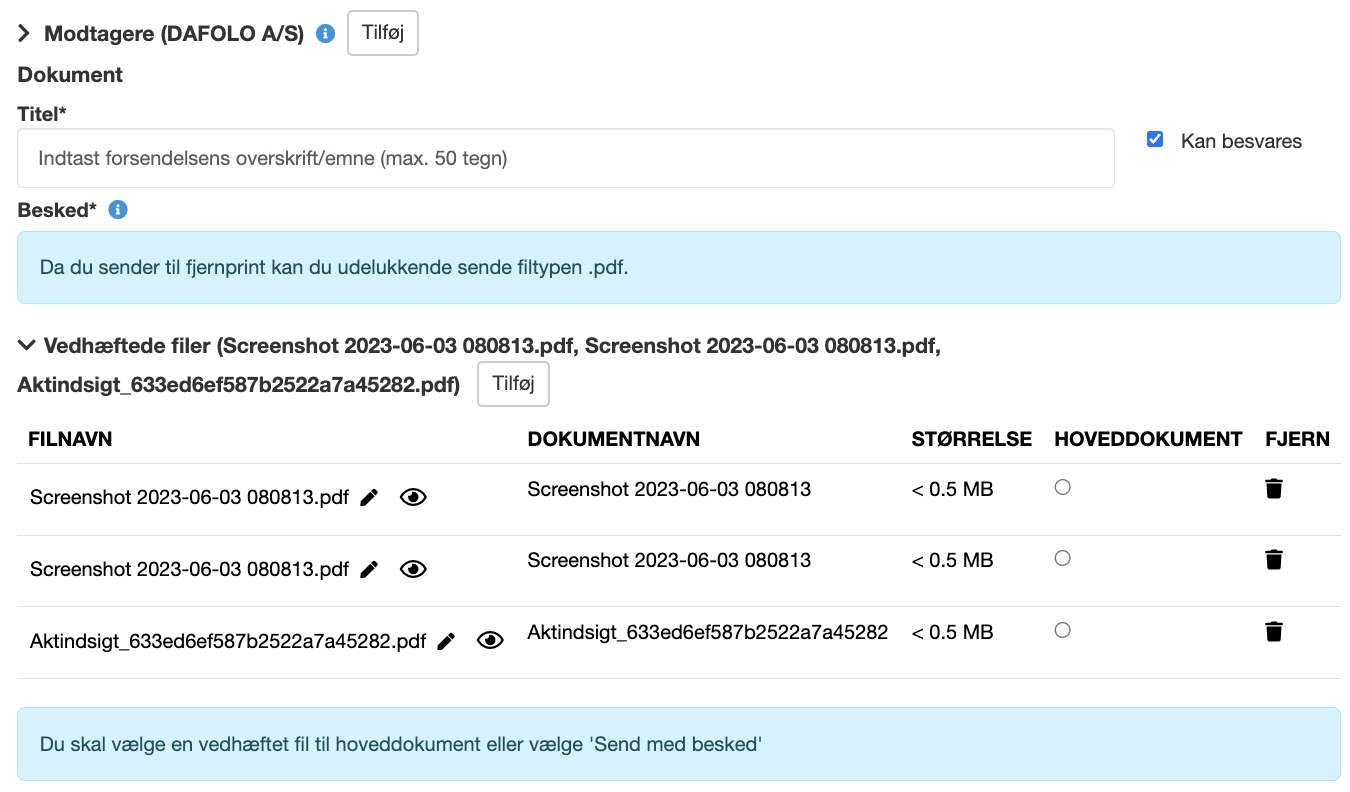Remove the first Screenshot file using the trash icon
This screenshot has height=792, width=1350.
tap(1273, 489)
